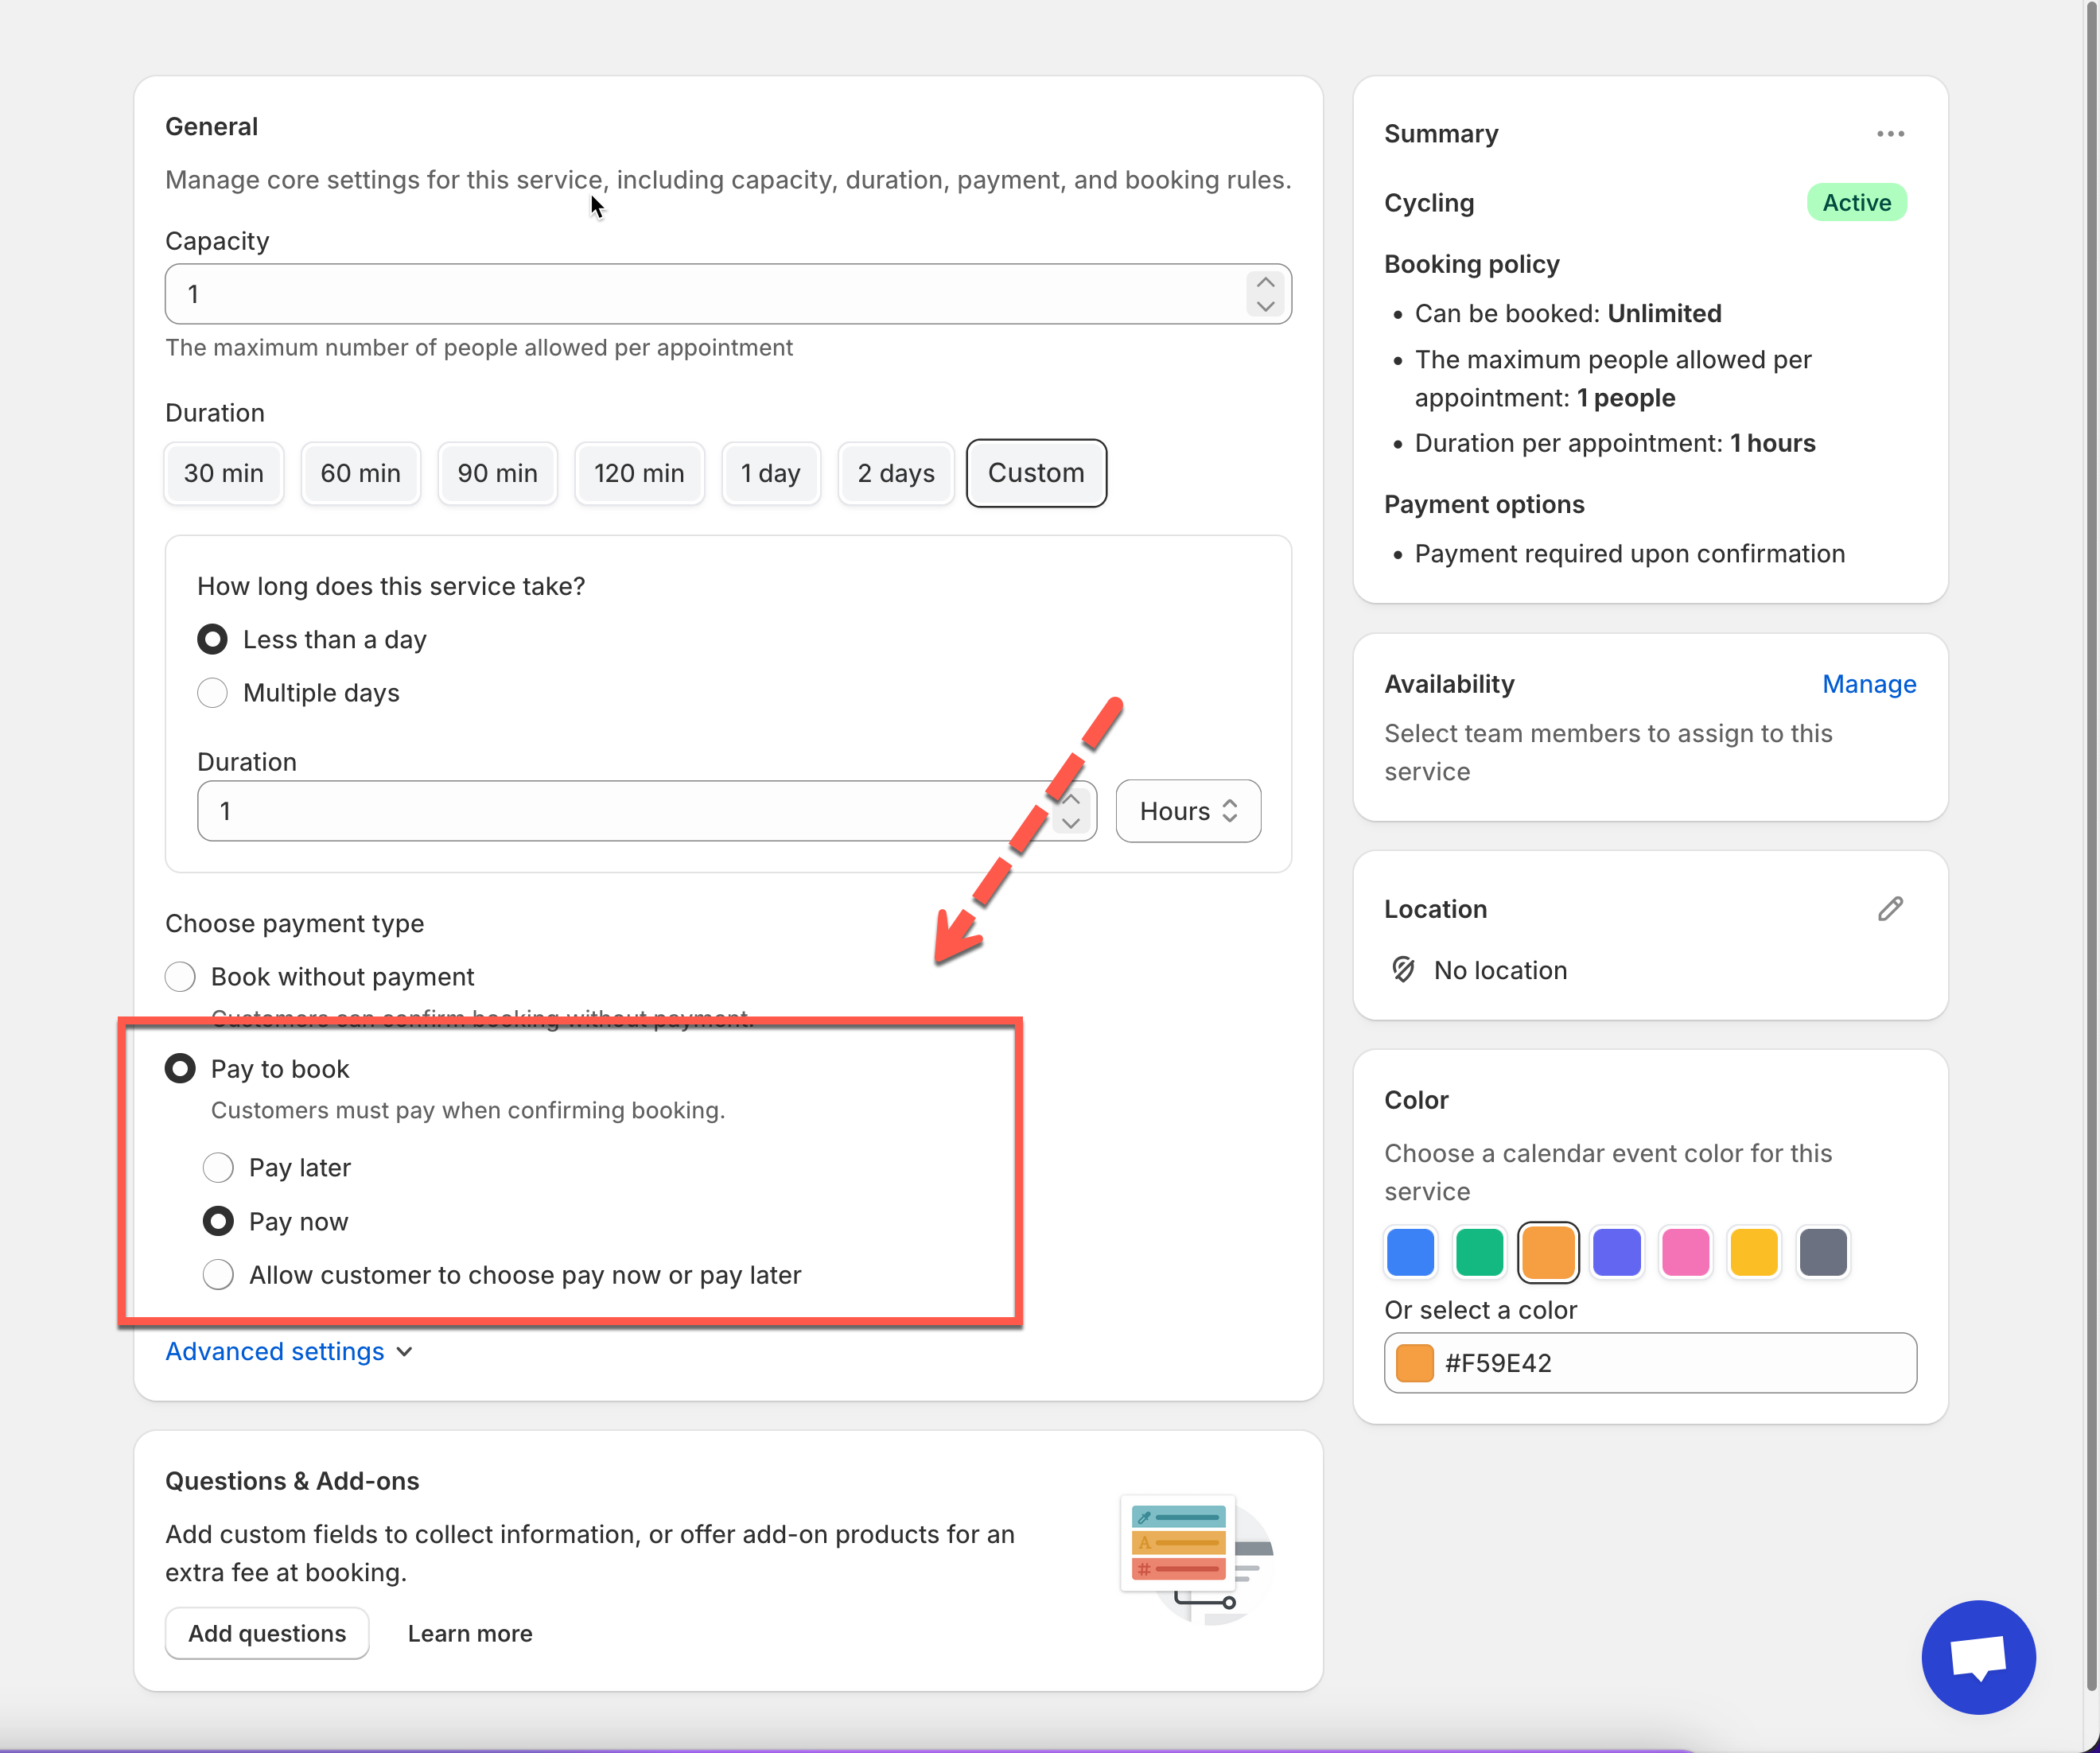Click the Location edit pencil icon
The image size is (2100, 1753).
pyautogui.click(x=1889, y=909)
